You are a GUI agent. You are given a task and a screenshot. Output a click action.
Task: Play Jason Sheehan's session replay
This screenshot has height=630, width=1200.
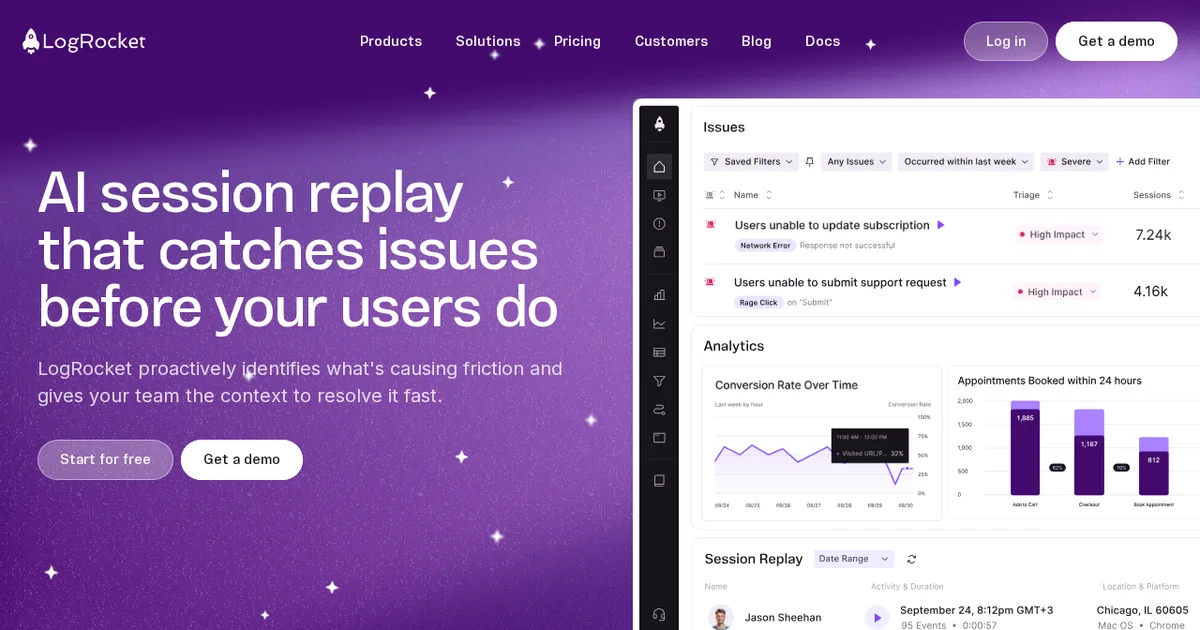pyautogui.click(x=877, y=617)
